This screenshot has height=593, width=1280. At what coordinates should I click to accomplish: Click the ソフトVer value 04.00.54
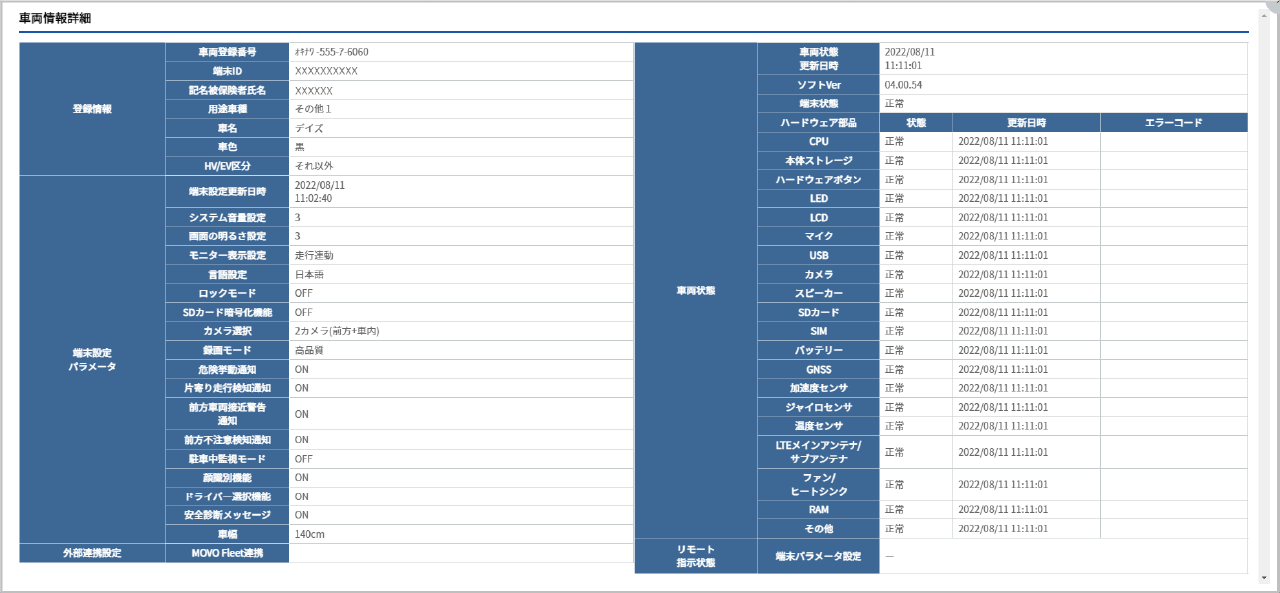903,85
